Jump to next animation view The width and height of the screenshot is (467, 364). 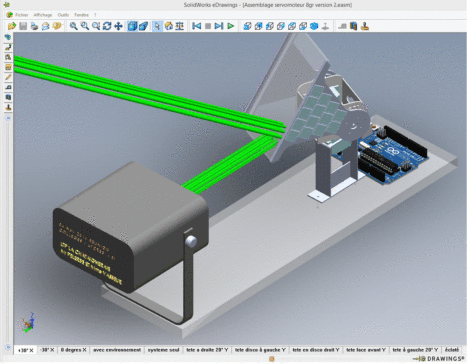(219, 26)
